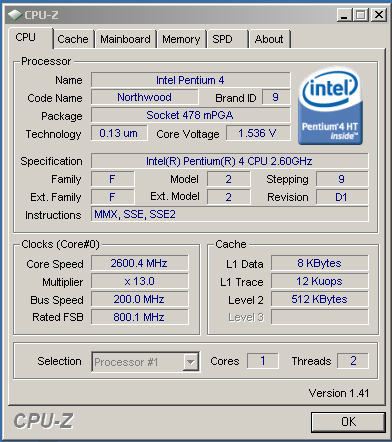Click the Ext. Family value field
This screenshot has width=392, height=442.
[113, 197]
